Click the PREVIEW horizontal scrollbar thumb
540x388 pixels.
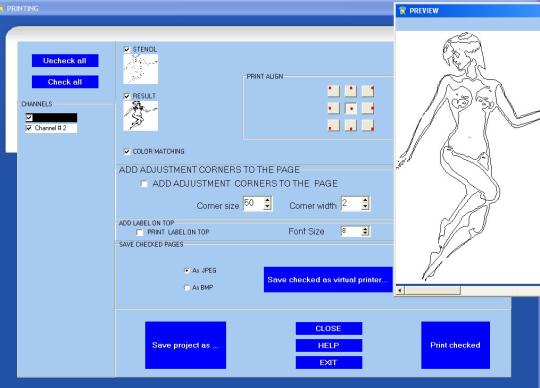[432, 291]
